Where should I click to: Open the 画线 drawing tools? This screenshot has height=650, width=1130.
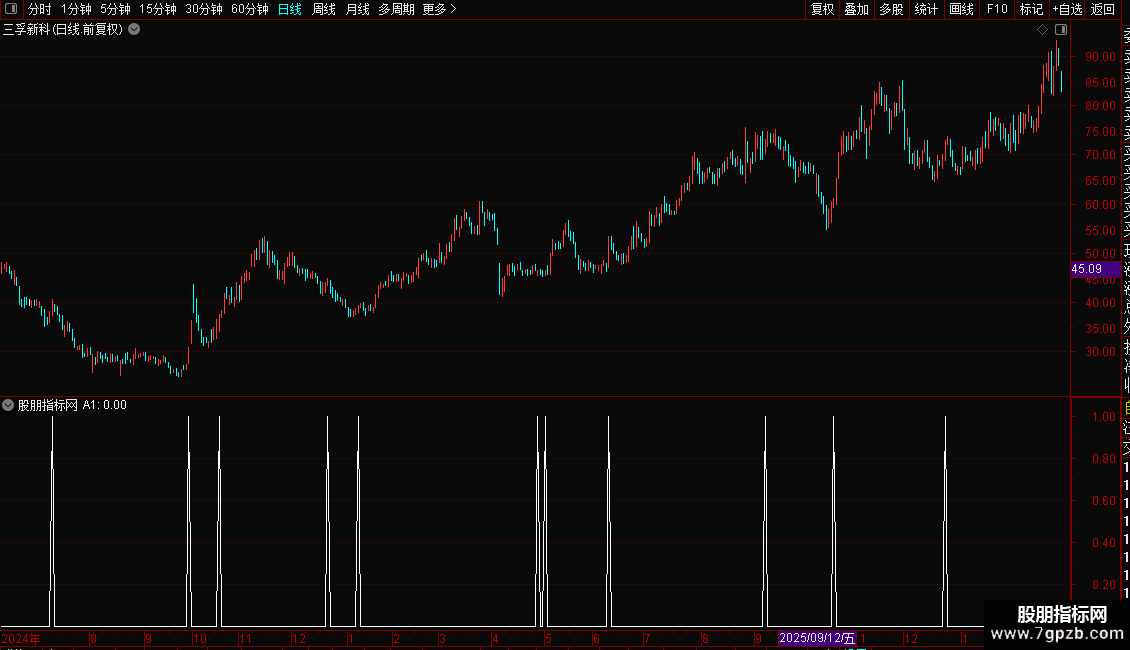961,9
